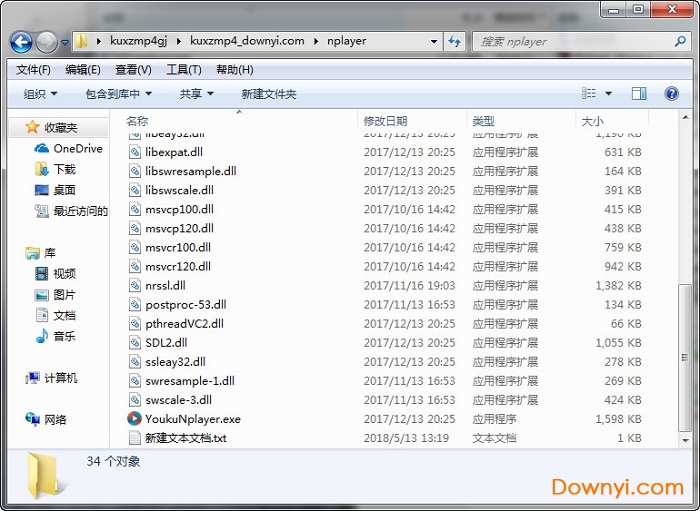Image resolution: width=700 pixels, height=511 pixels.
Task: Open 下载 folder in sidebar
Action: [x=65, y=169]
